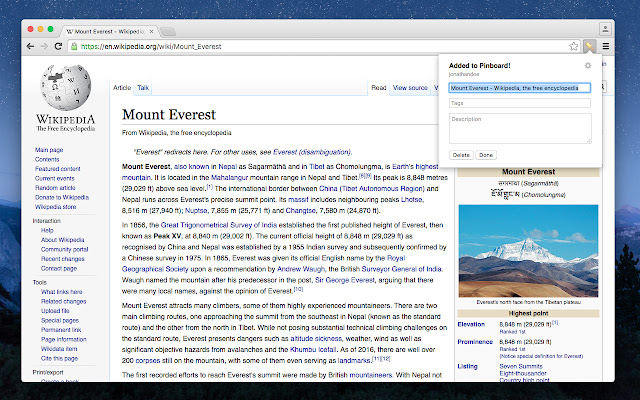Screen dimensions: 640x400
Task: Open Pinboard popup settings gear
Action: click(x=588, y=65)
